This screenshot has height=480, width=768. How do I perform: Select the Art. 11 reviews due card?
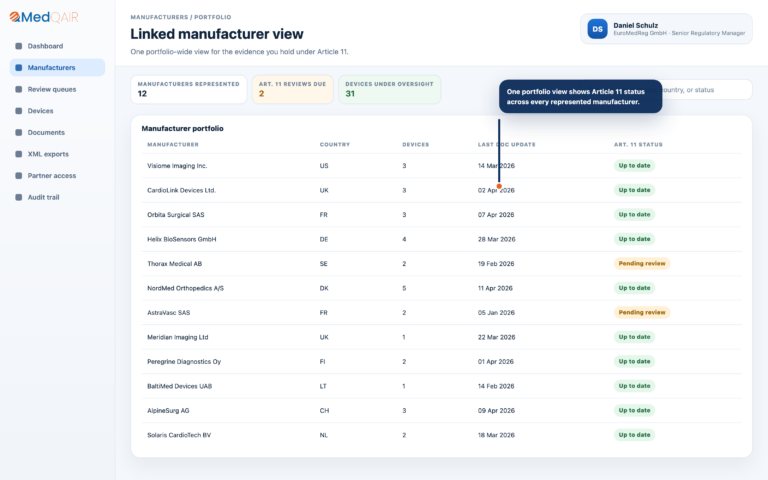[292, 89]
